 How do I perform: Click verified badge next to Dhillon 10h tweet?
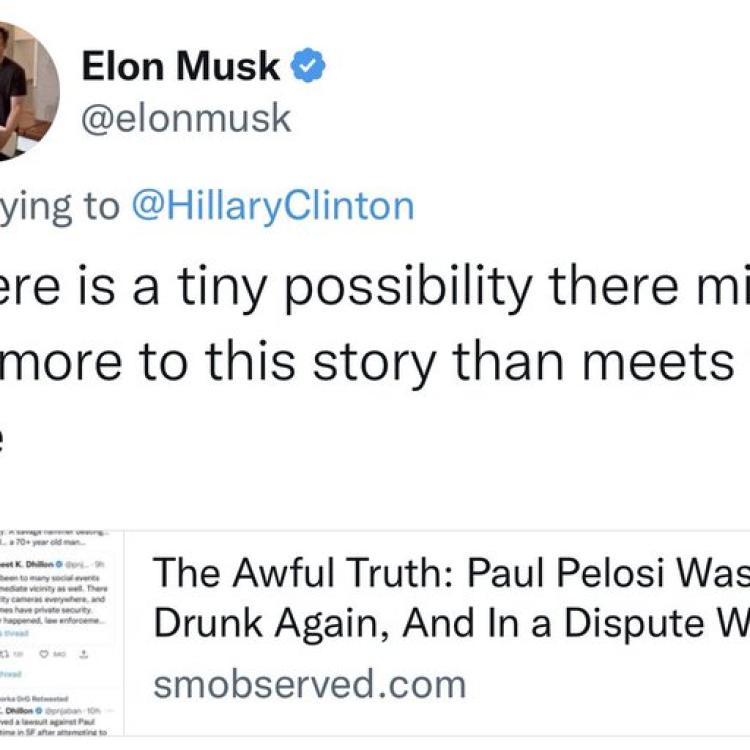(x=39, y=711)
